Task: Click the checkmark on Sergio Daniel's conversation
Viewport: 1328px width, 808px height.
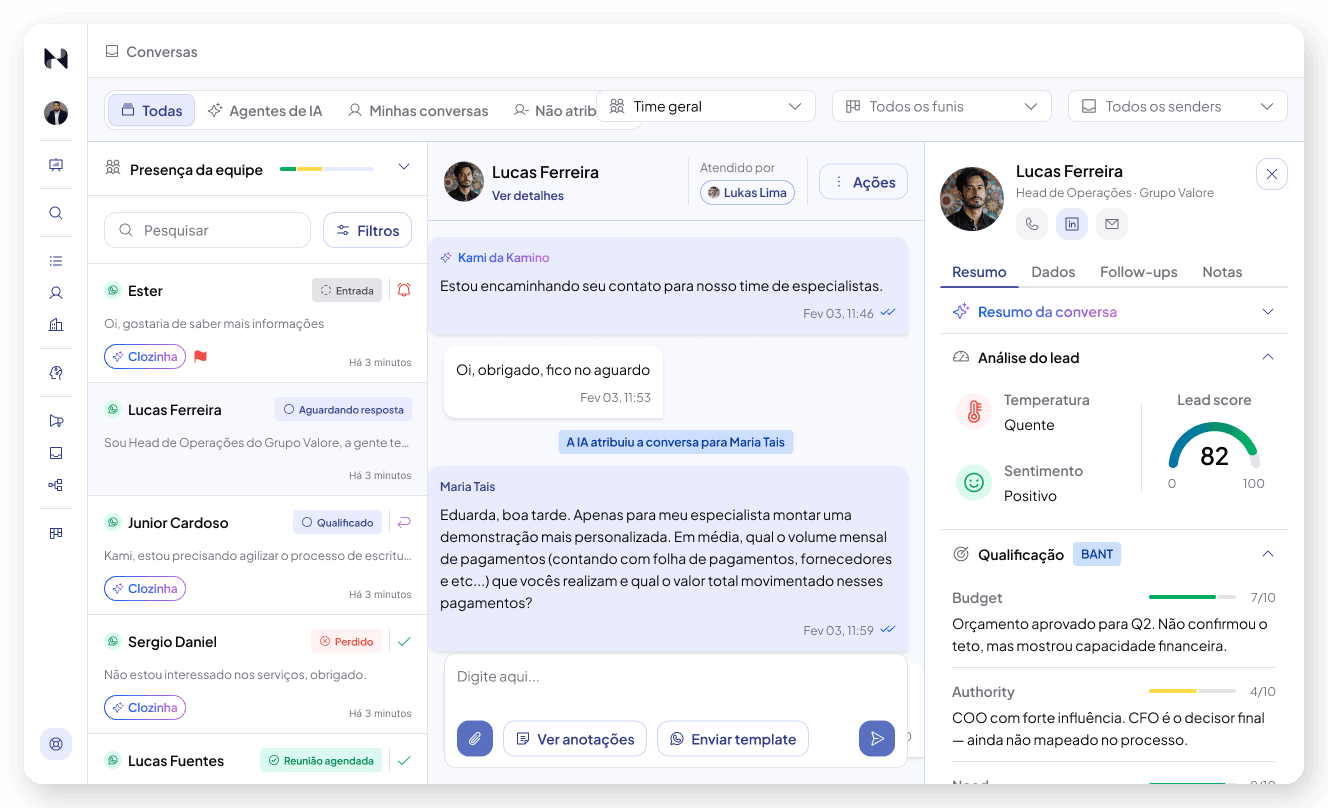Action: [404, 641]
